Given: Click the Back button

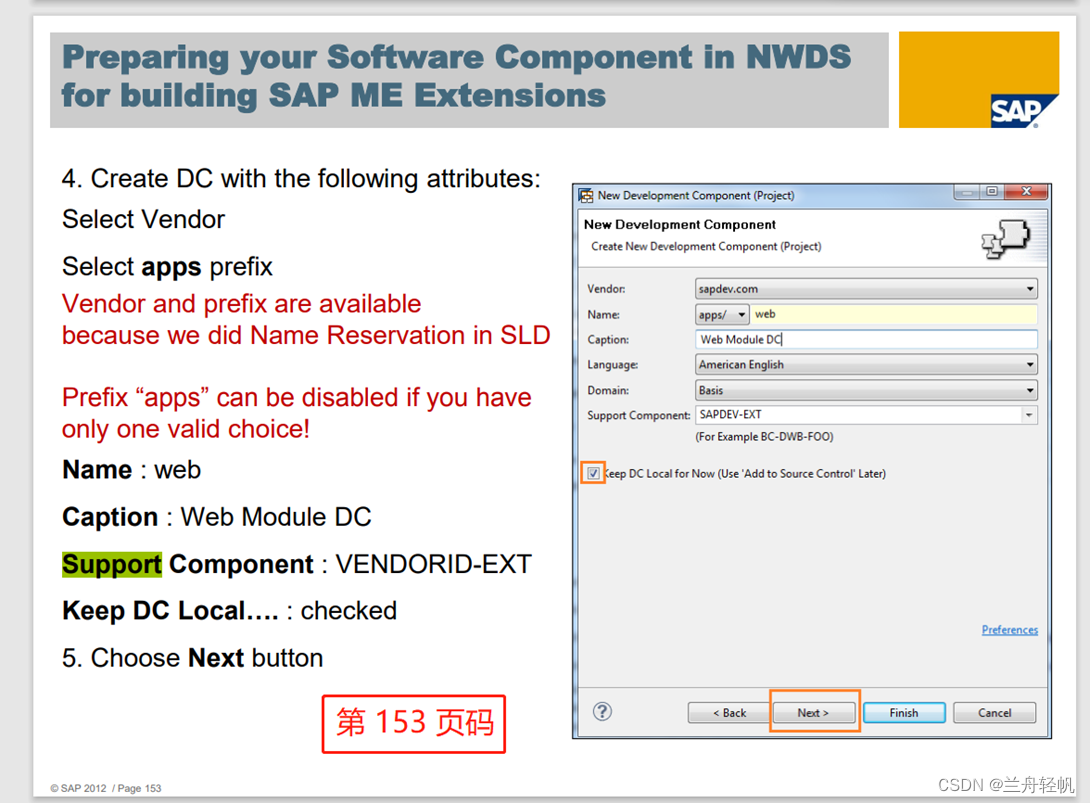Looking at the screenshot, I should click(x=728, y=712).
